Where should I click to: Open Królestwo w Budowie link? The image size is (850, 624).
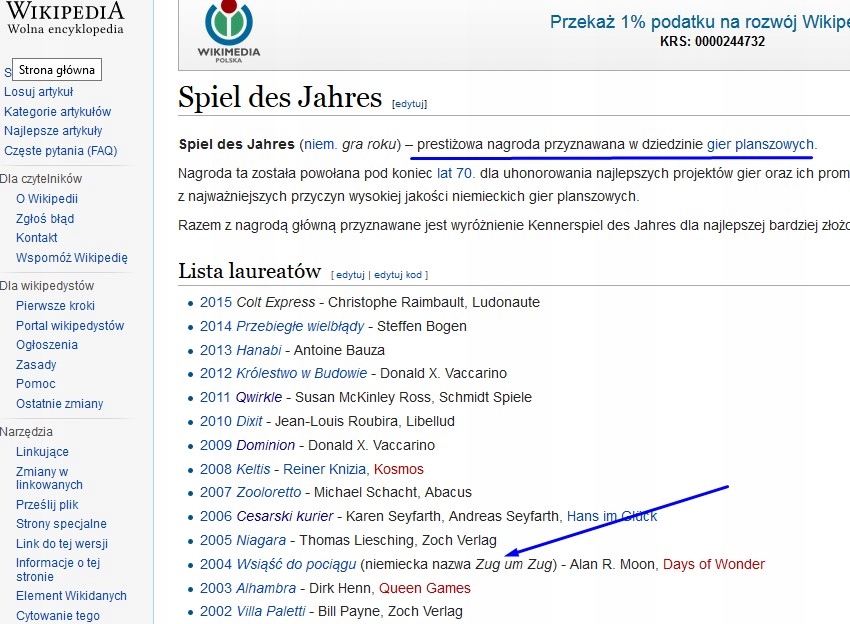[302, 374]
